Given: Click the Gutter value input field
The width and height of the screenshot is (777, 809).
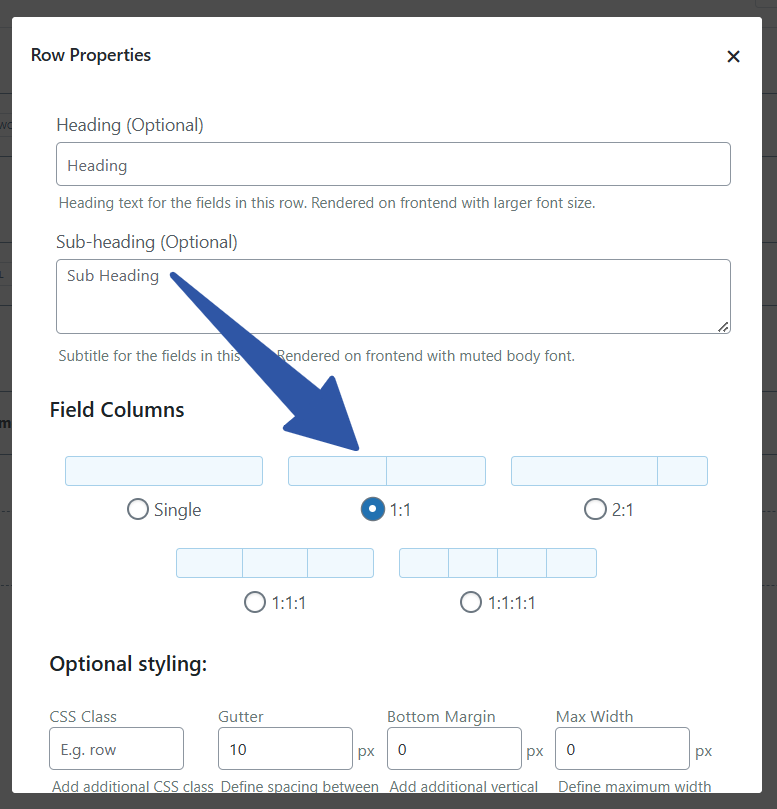Looking at the screenshot, I should tap(285, 749).
